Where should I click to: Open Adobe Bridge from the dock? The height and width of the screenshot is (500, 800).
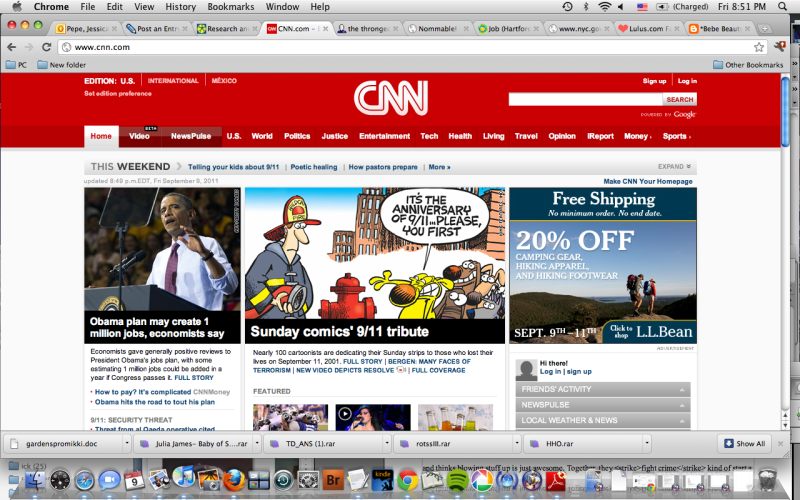pyautogui.click(x=333, y=480)
